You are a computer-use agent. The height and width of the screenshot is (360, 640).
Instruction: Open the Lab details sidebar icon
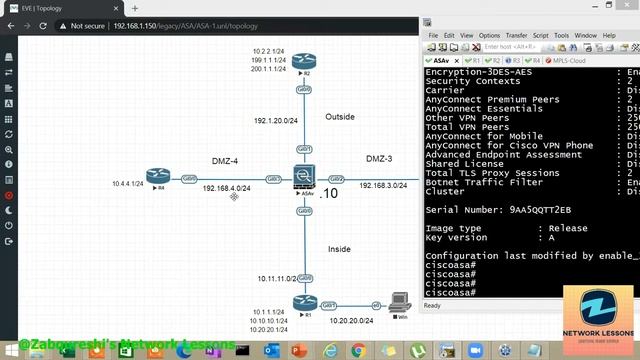point(9,180)
